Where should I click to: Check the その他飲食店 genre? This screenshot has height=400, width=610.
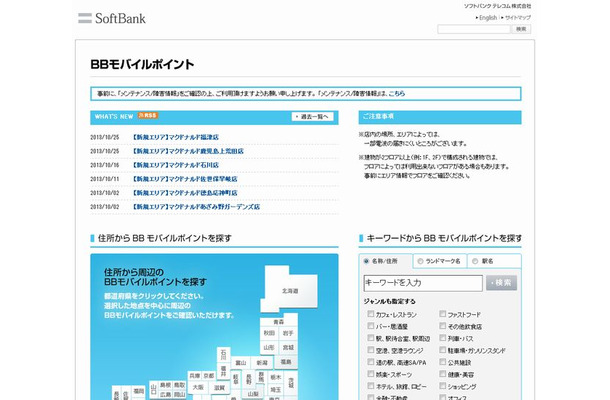pyautogui.click(x=442, y=326)
